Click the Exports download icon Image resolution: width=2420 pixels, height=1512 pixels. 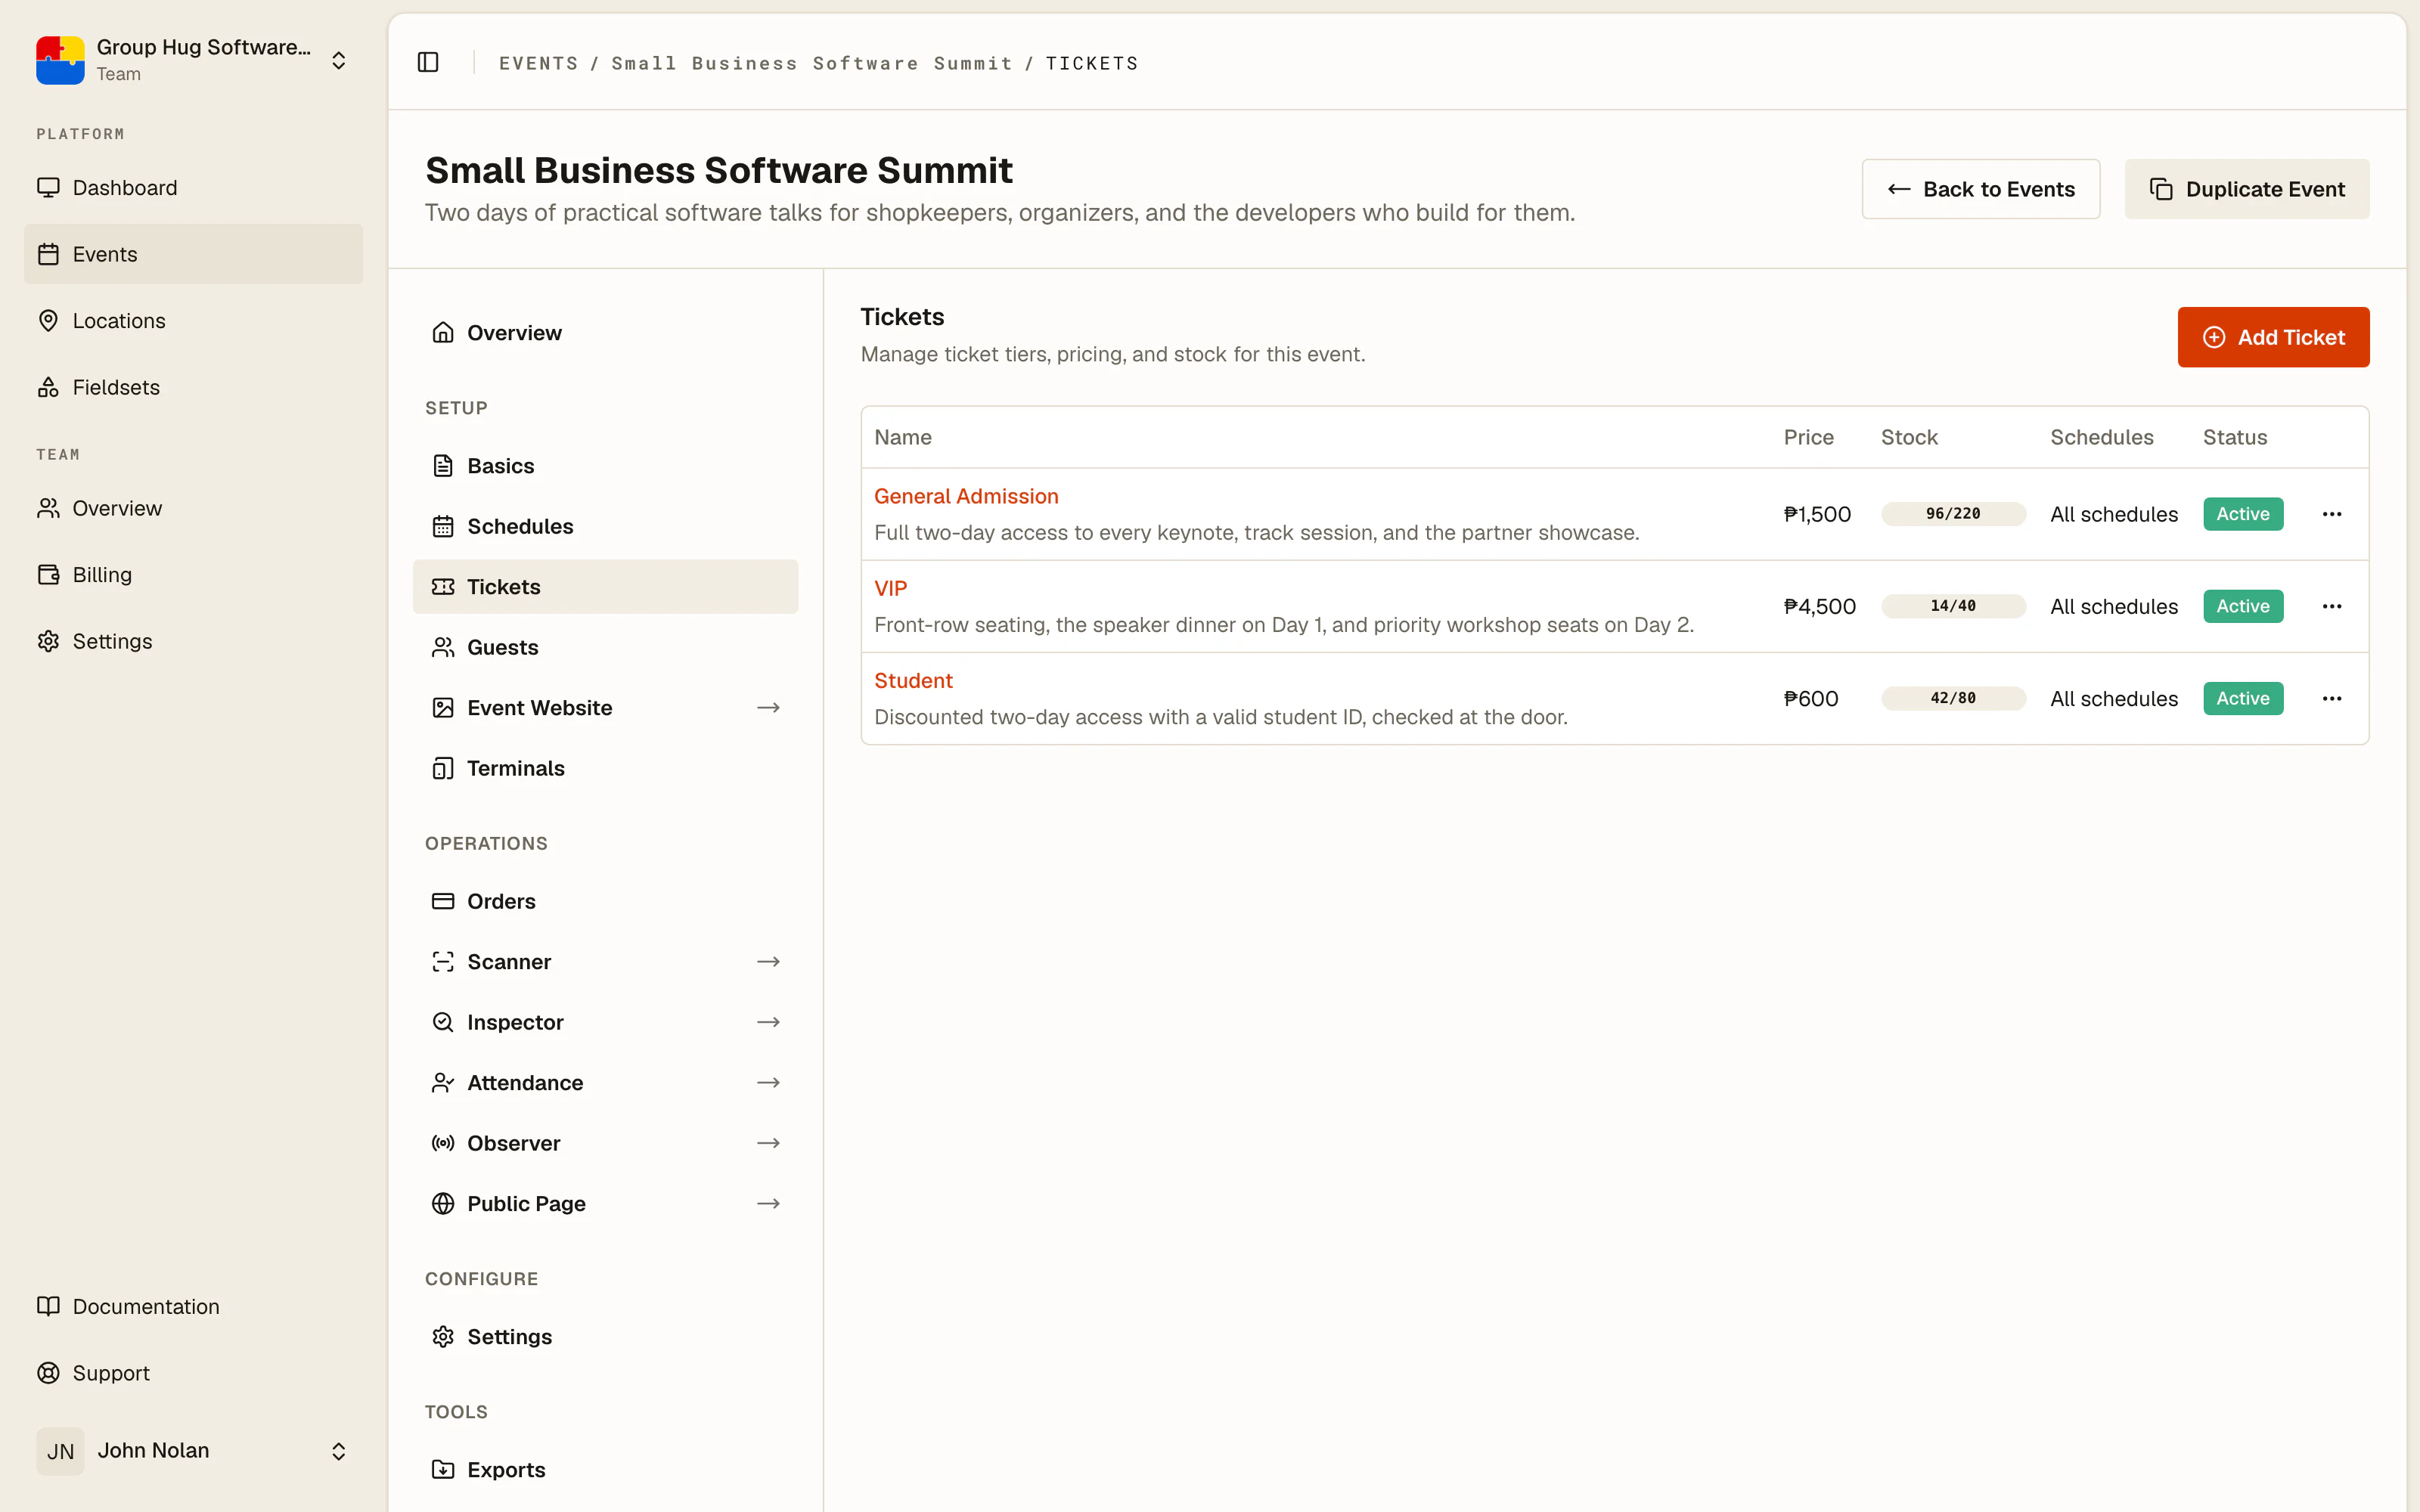pos(443,1469)
